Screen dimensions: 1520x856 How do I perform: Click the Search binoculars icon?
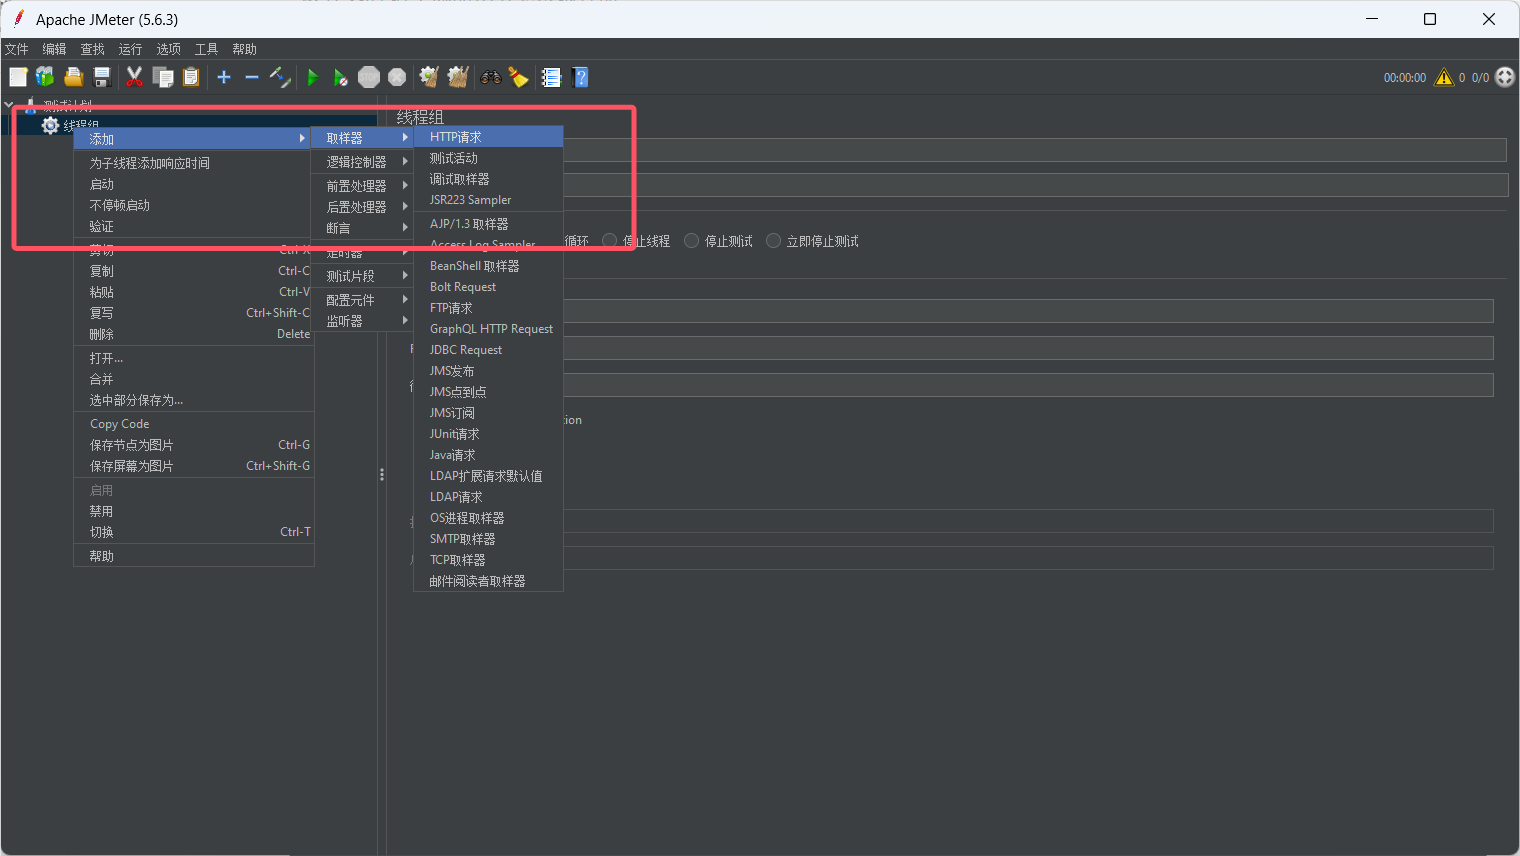coord(490,77)
